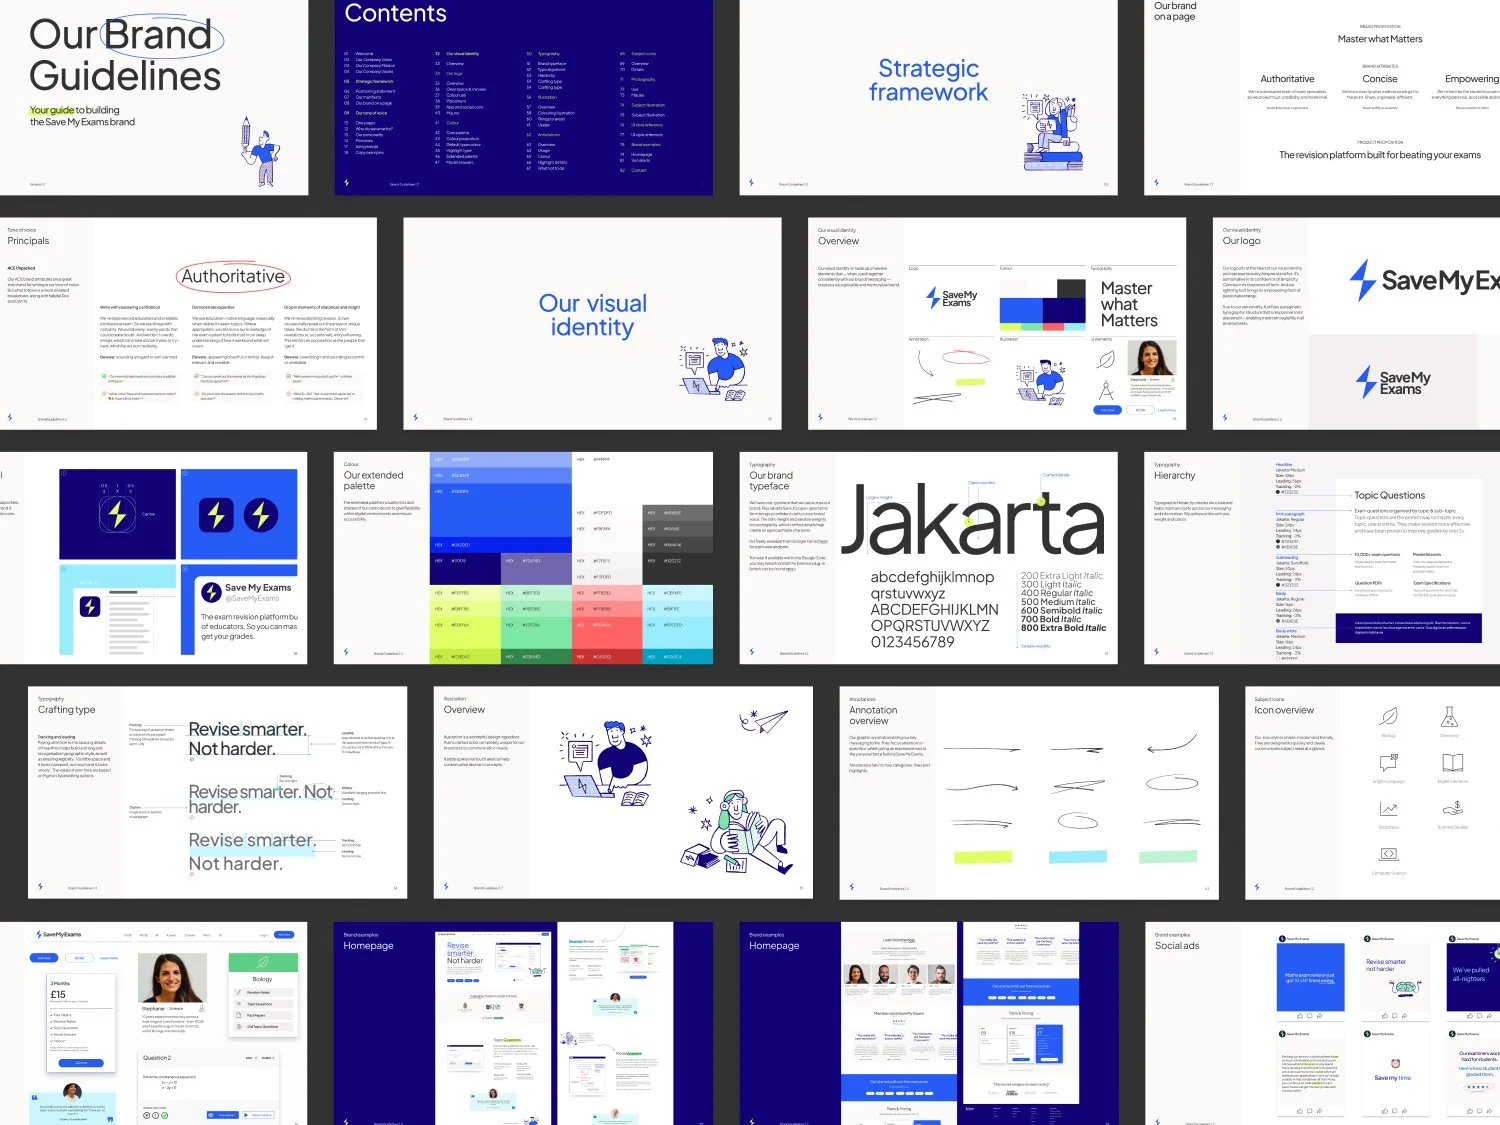Click the footer lightning icon on the Contents slide
The width and height of the screenshot is (1500, 1125).
[347, 183]
